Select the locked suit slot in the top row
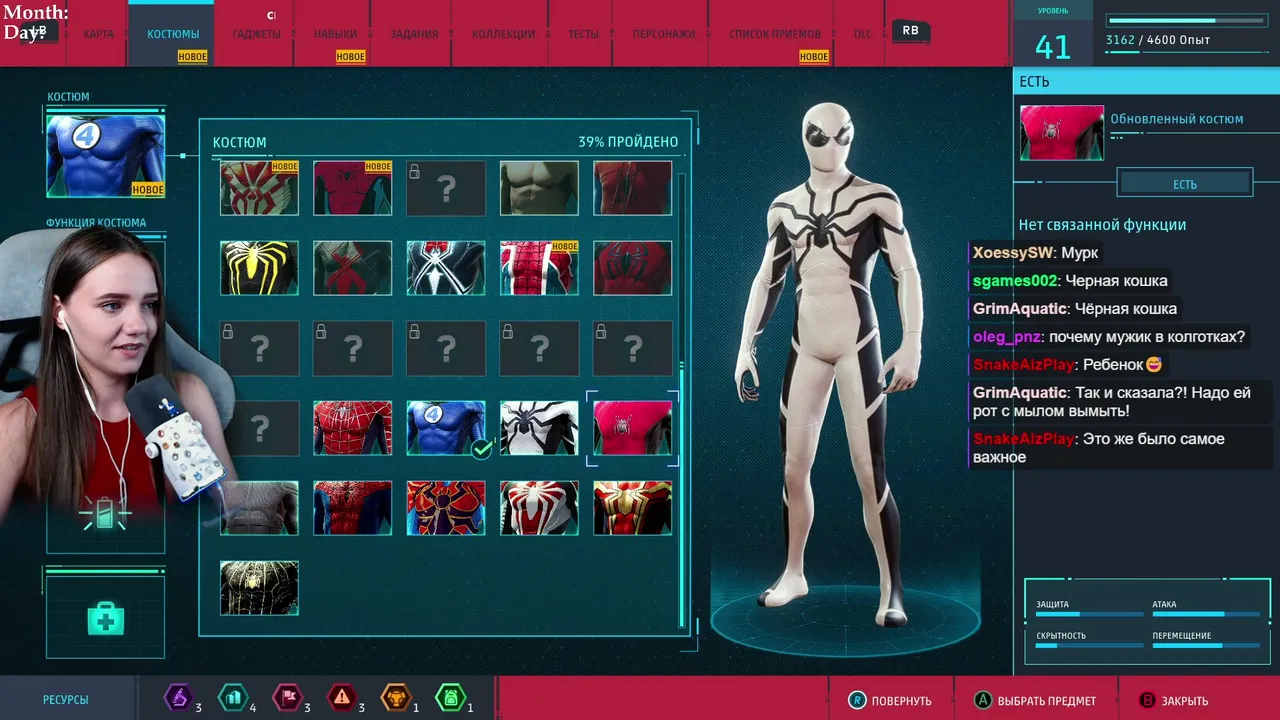1280x720 pixels. 446,188
